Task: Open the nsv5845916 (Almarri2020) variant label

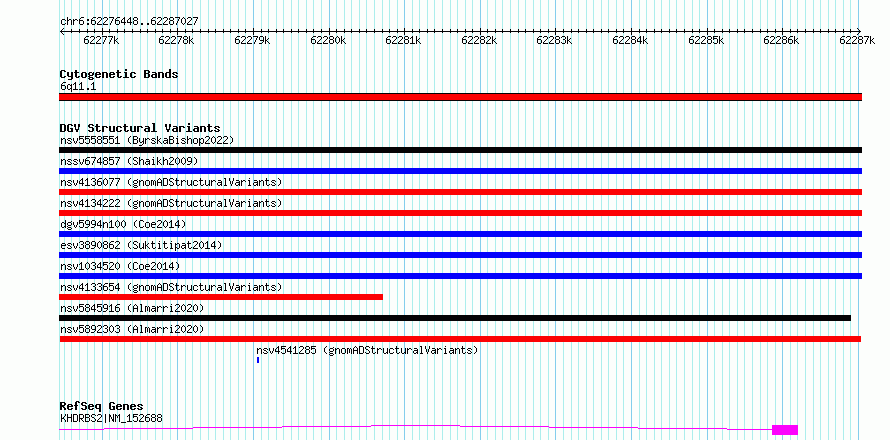Action: (x=132, y=308)
